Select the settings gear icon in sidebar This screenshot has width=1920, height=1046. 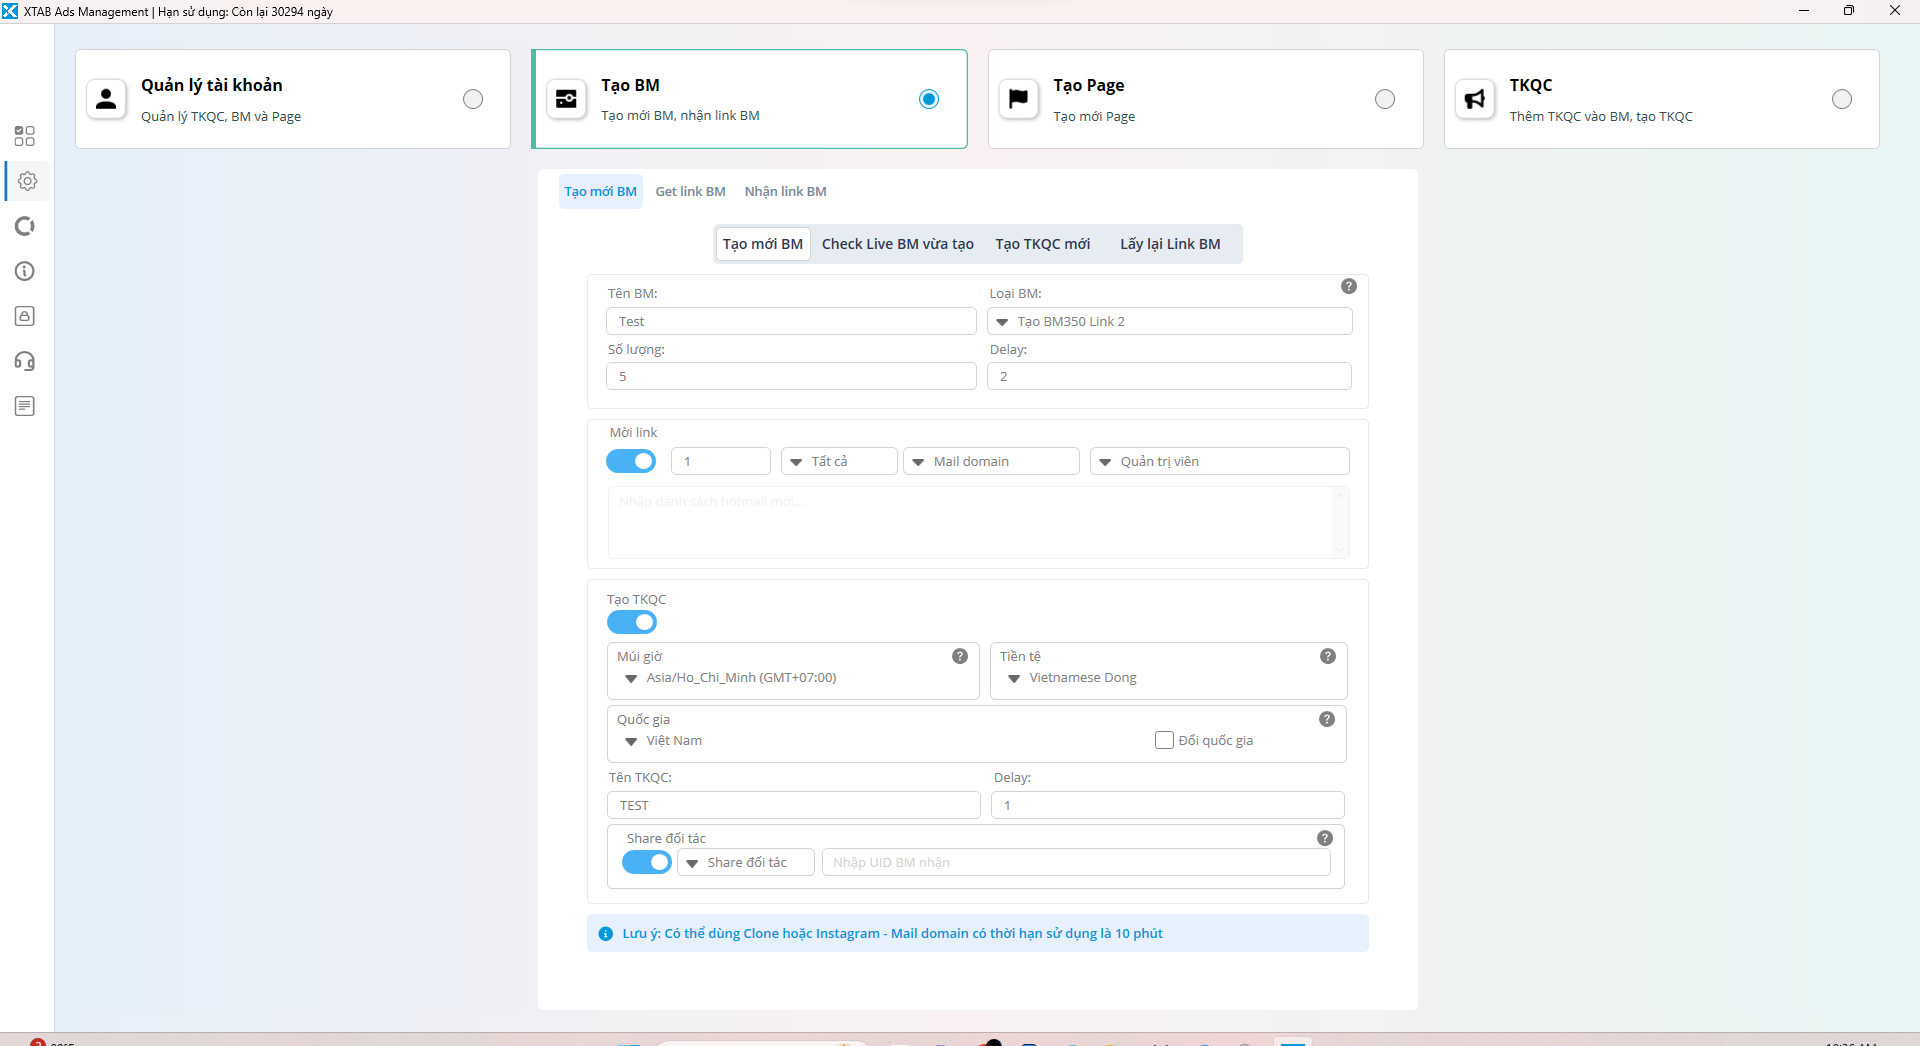(27, 181)
